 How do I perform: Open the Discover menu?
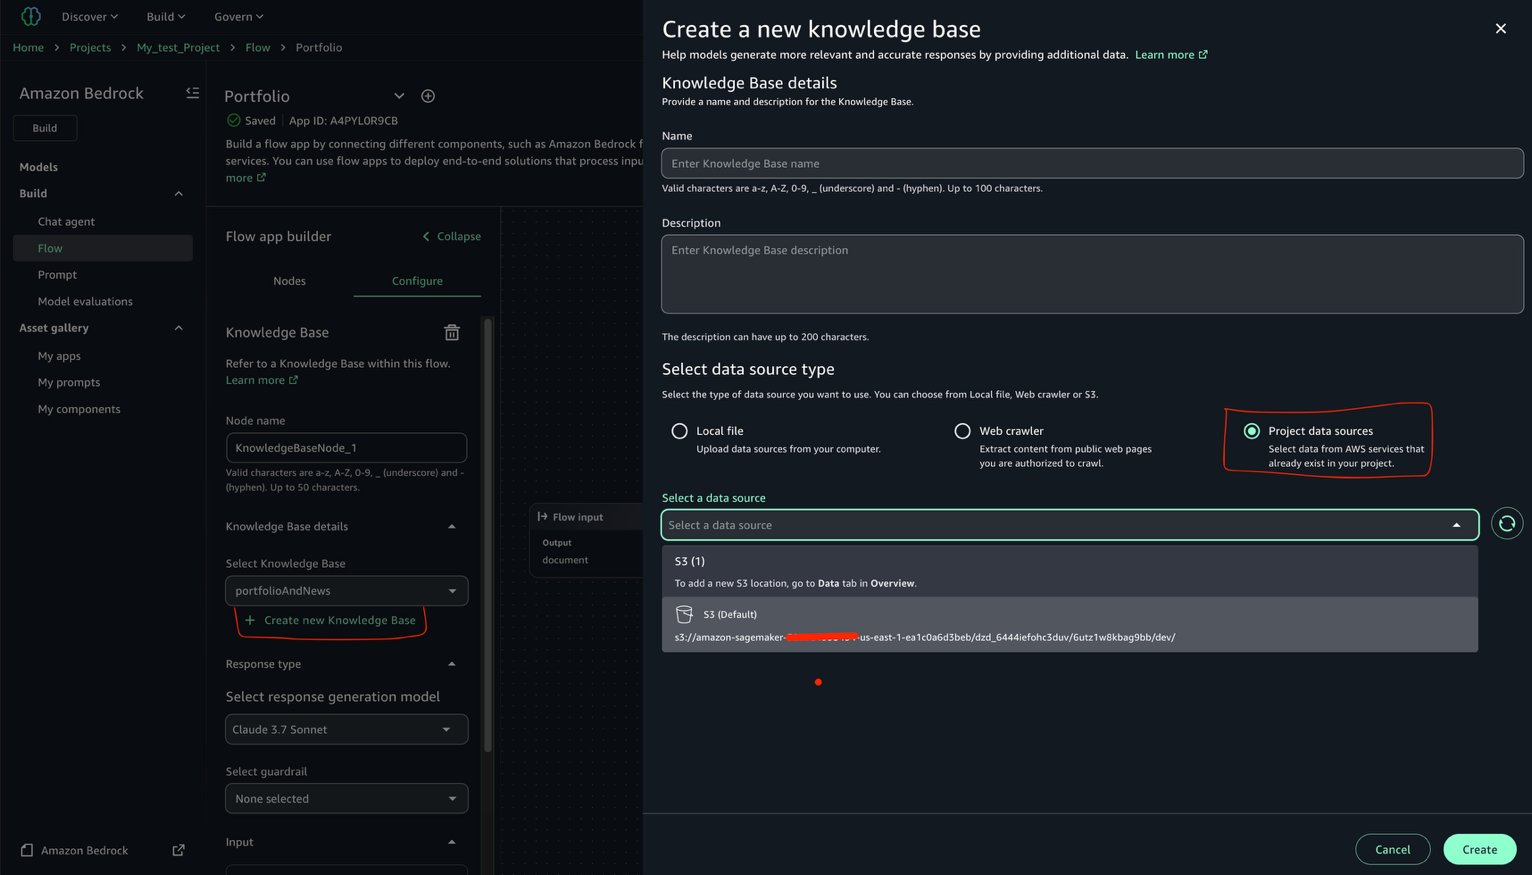(90, 16)
